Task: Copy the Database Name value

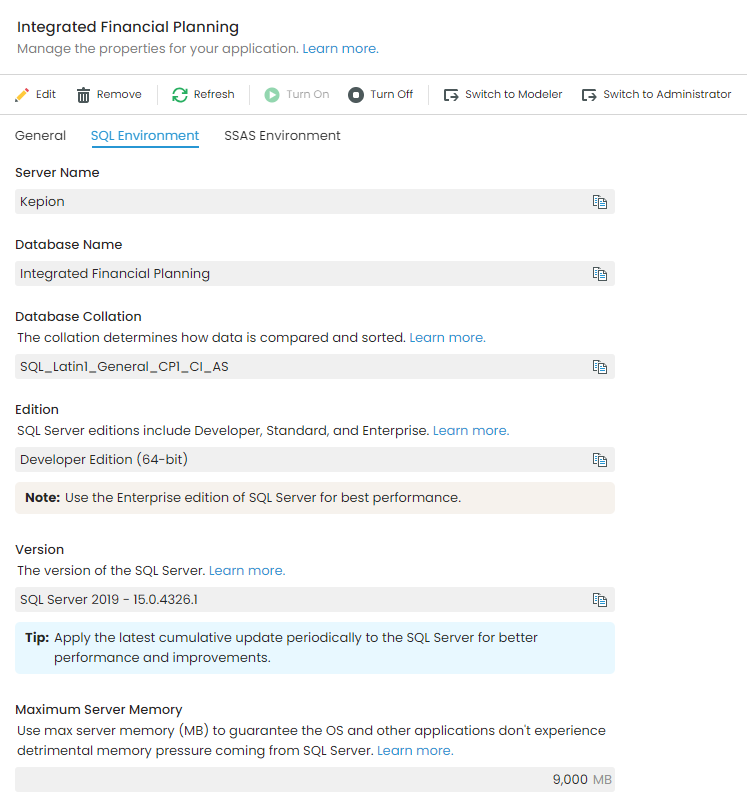Action: [x=600, y=273]
